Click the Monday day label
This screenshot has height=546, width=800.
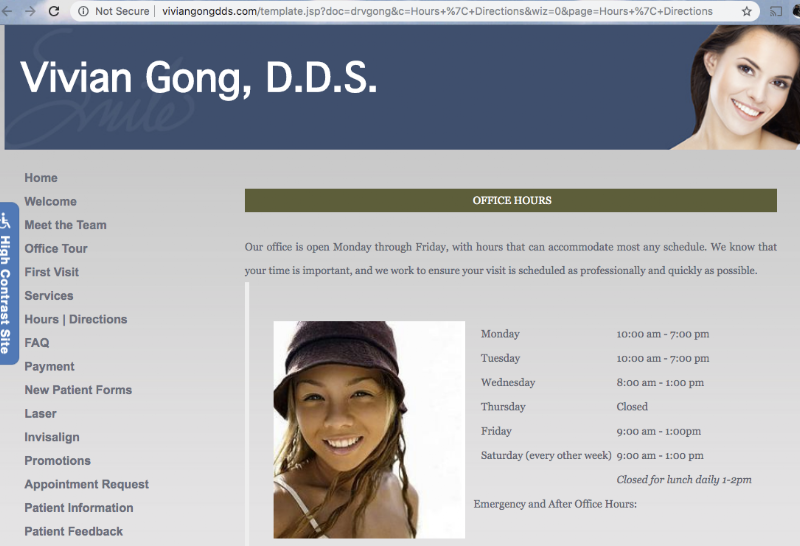[x=500, y=334]
